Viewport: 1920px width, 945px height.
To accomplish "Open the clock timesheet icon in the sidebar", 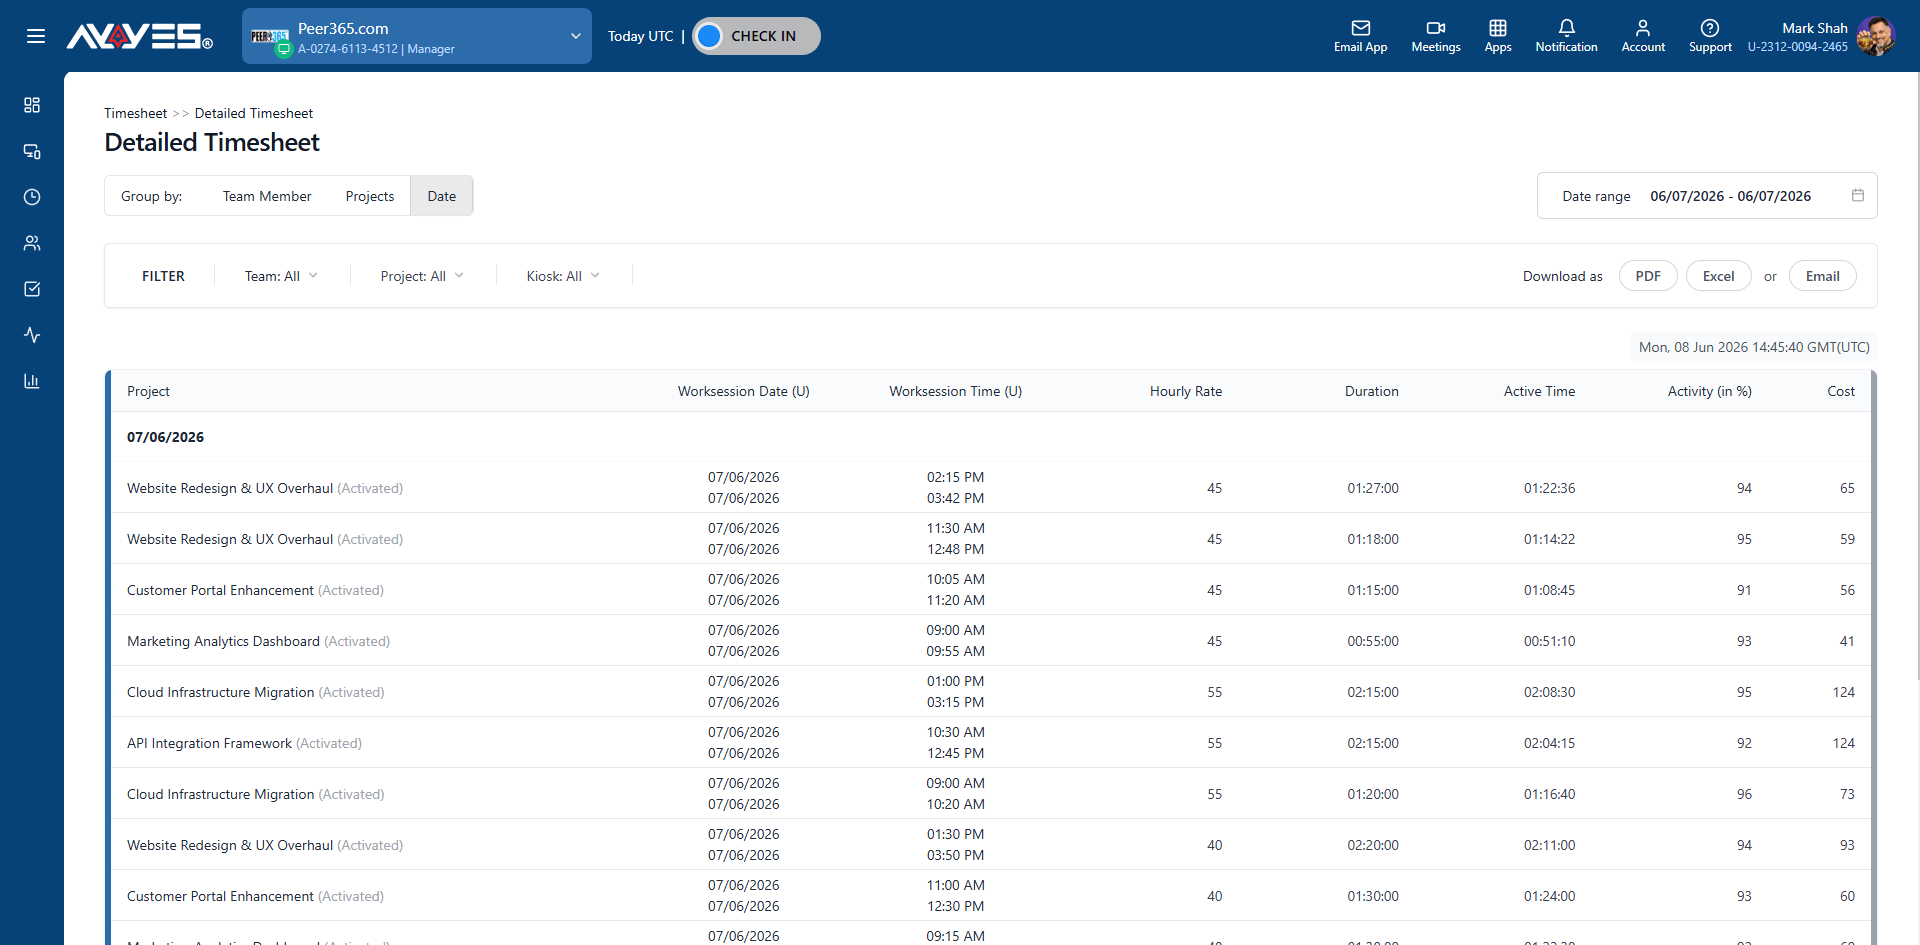I will click(x=32, y=197).
